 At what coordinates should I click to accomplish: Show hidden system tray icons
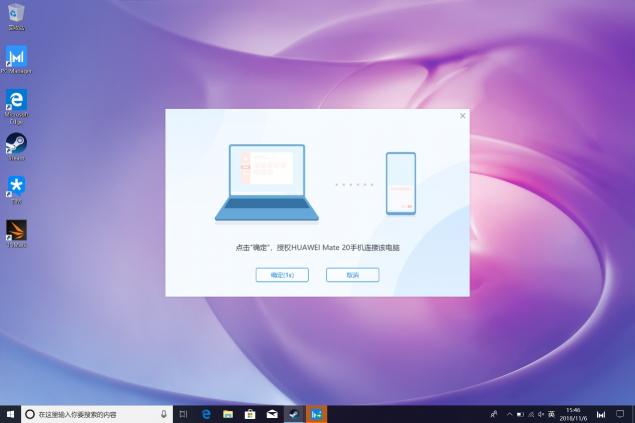[509, 414]
